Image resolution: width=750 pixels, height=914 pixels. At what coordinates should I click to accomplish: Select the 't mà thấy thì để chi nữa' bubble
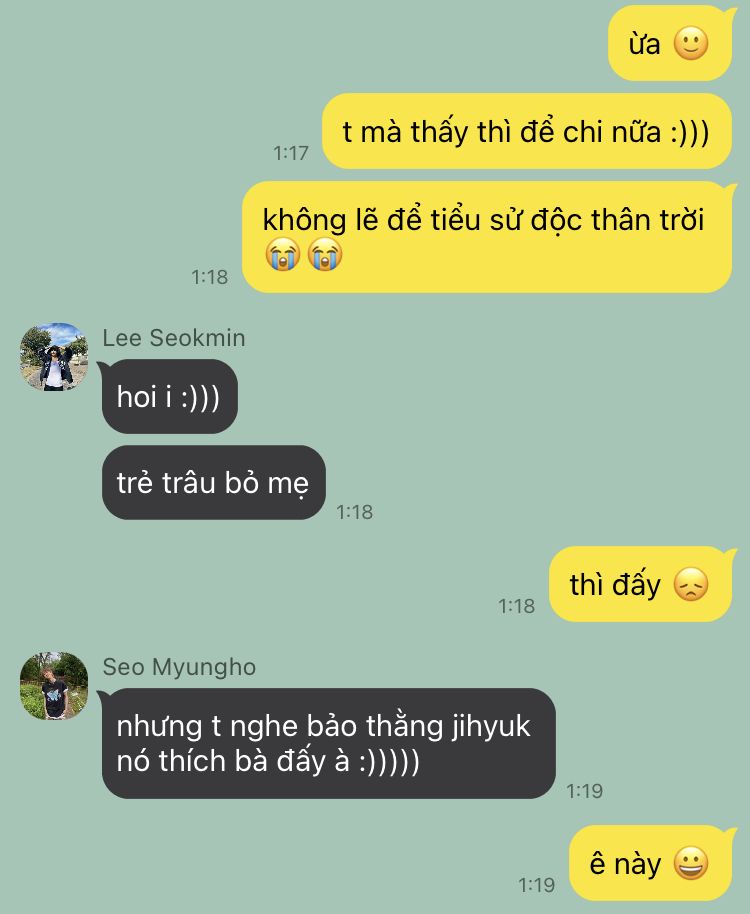point(527,131)
